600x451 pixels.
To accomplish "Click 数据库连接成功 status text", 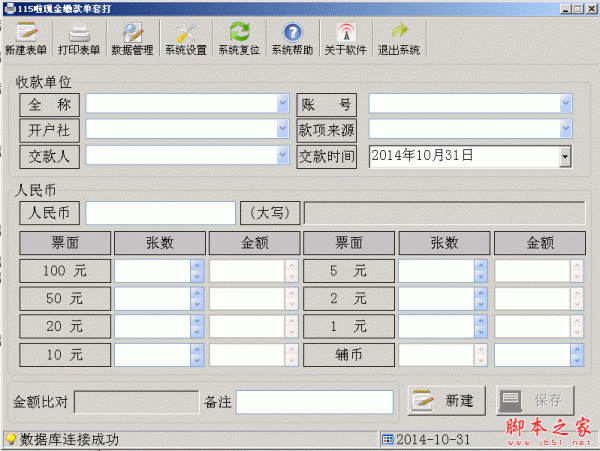I will (69, 440).
